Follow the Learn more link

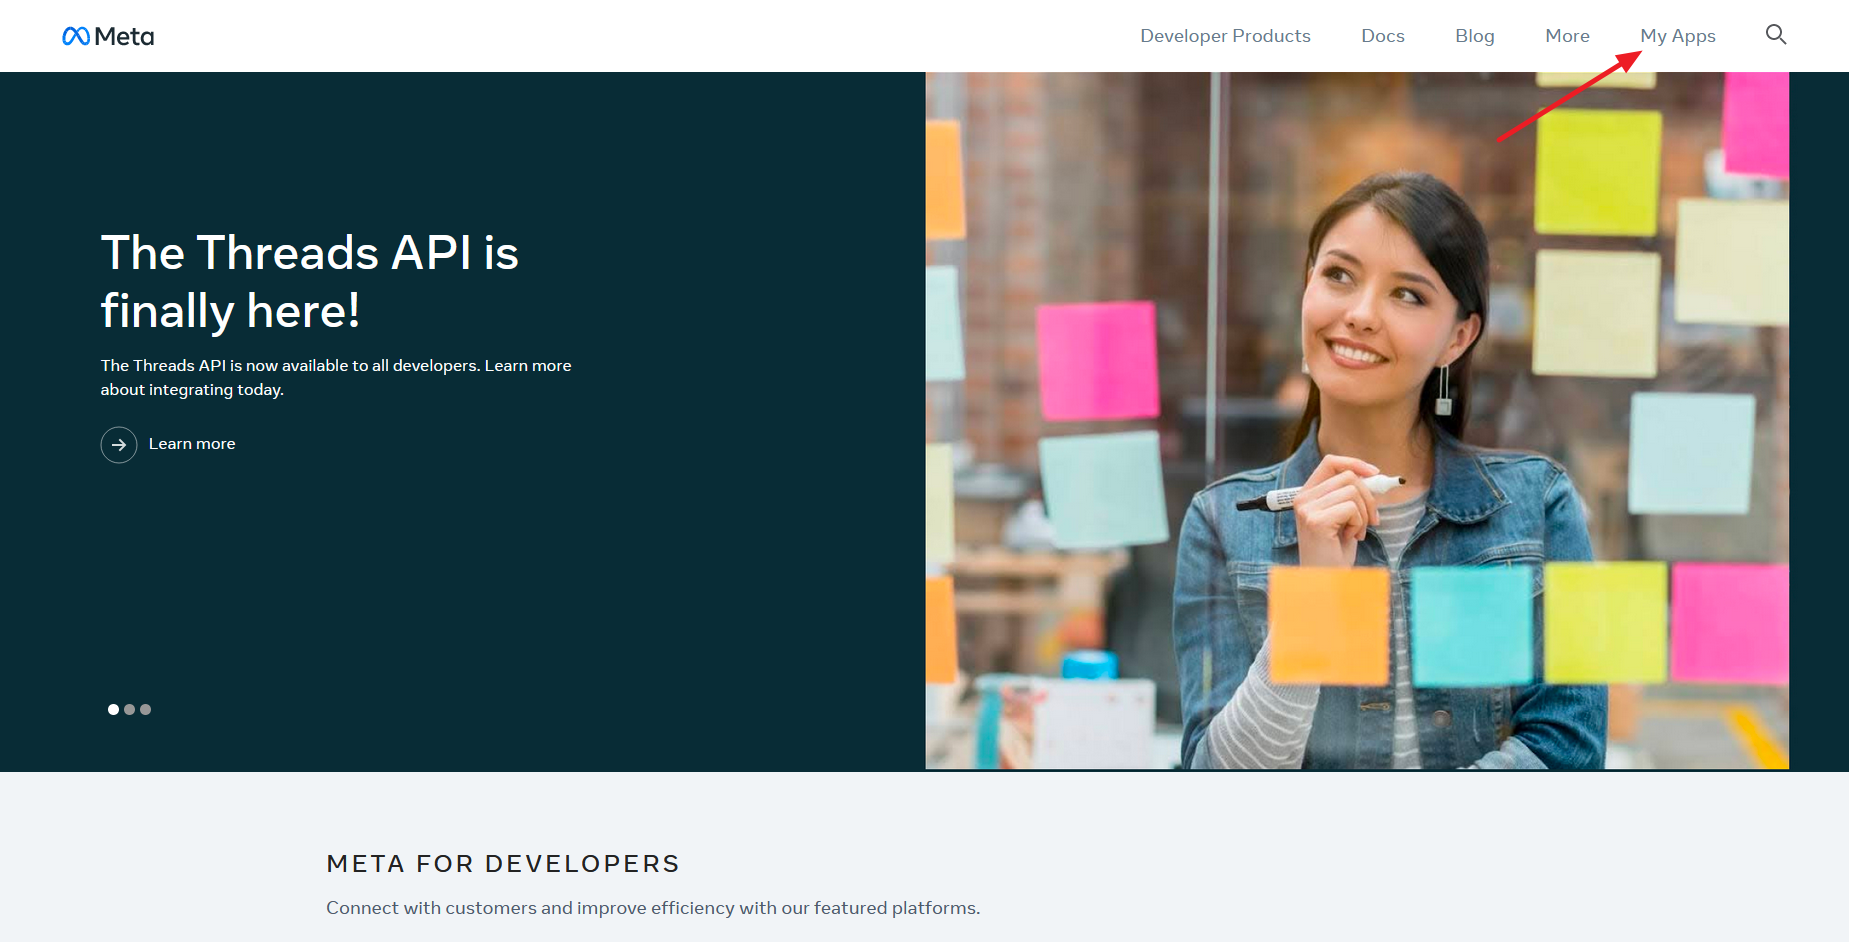tap(192, 444)
